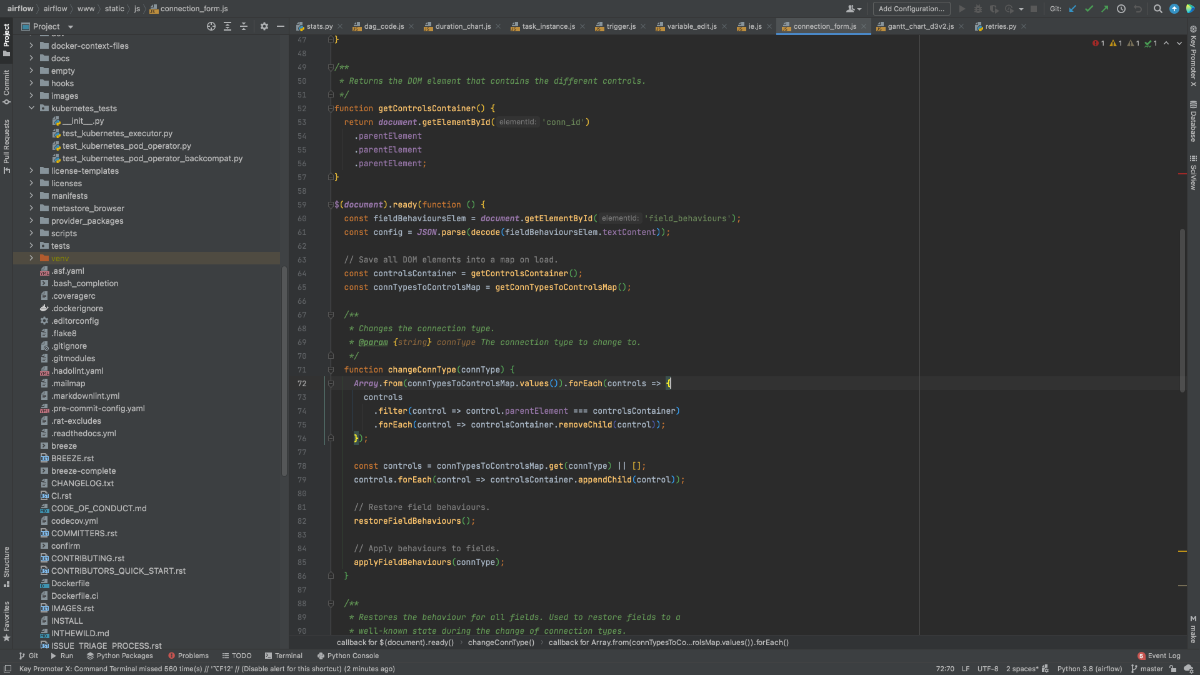Expand the tests folder
This screenshot has width=1200, height=675.
[31, 246]
